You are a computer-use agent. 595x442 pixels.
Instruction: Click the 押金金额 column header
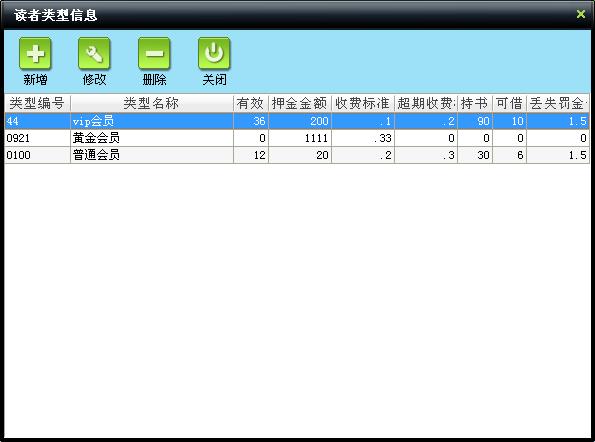(x=300, y=103)
